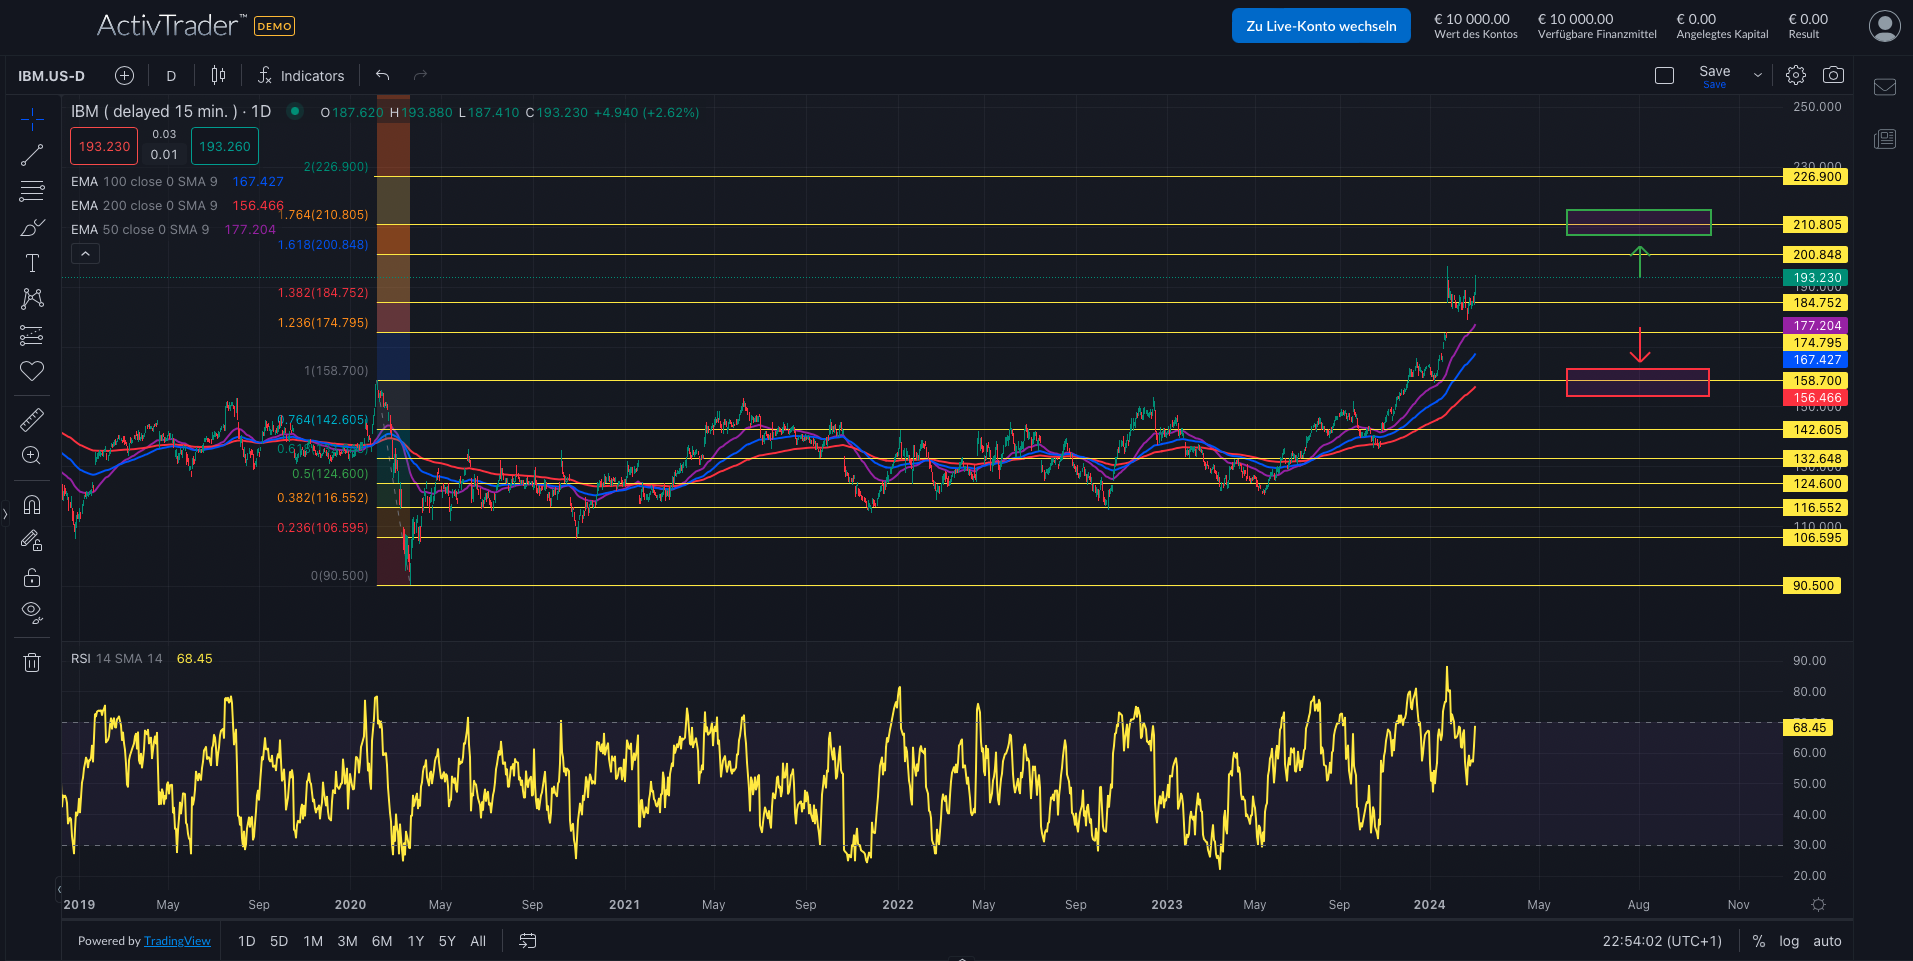Select the 1Y time range
The height and width of the screenshot is (961, 1913).
(416, 941)
